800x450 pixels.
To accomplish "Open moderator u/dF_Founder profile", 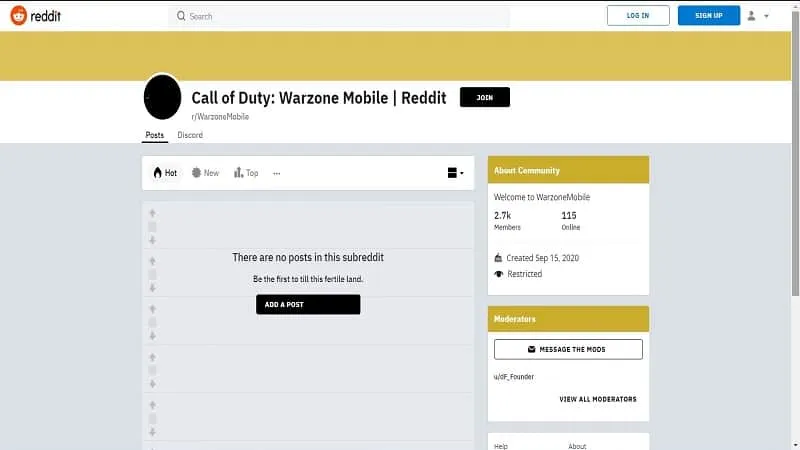I will point(514,377).
